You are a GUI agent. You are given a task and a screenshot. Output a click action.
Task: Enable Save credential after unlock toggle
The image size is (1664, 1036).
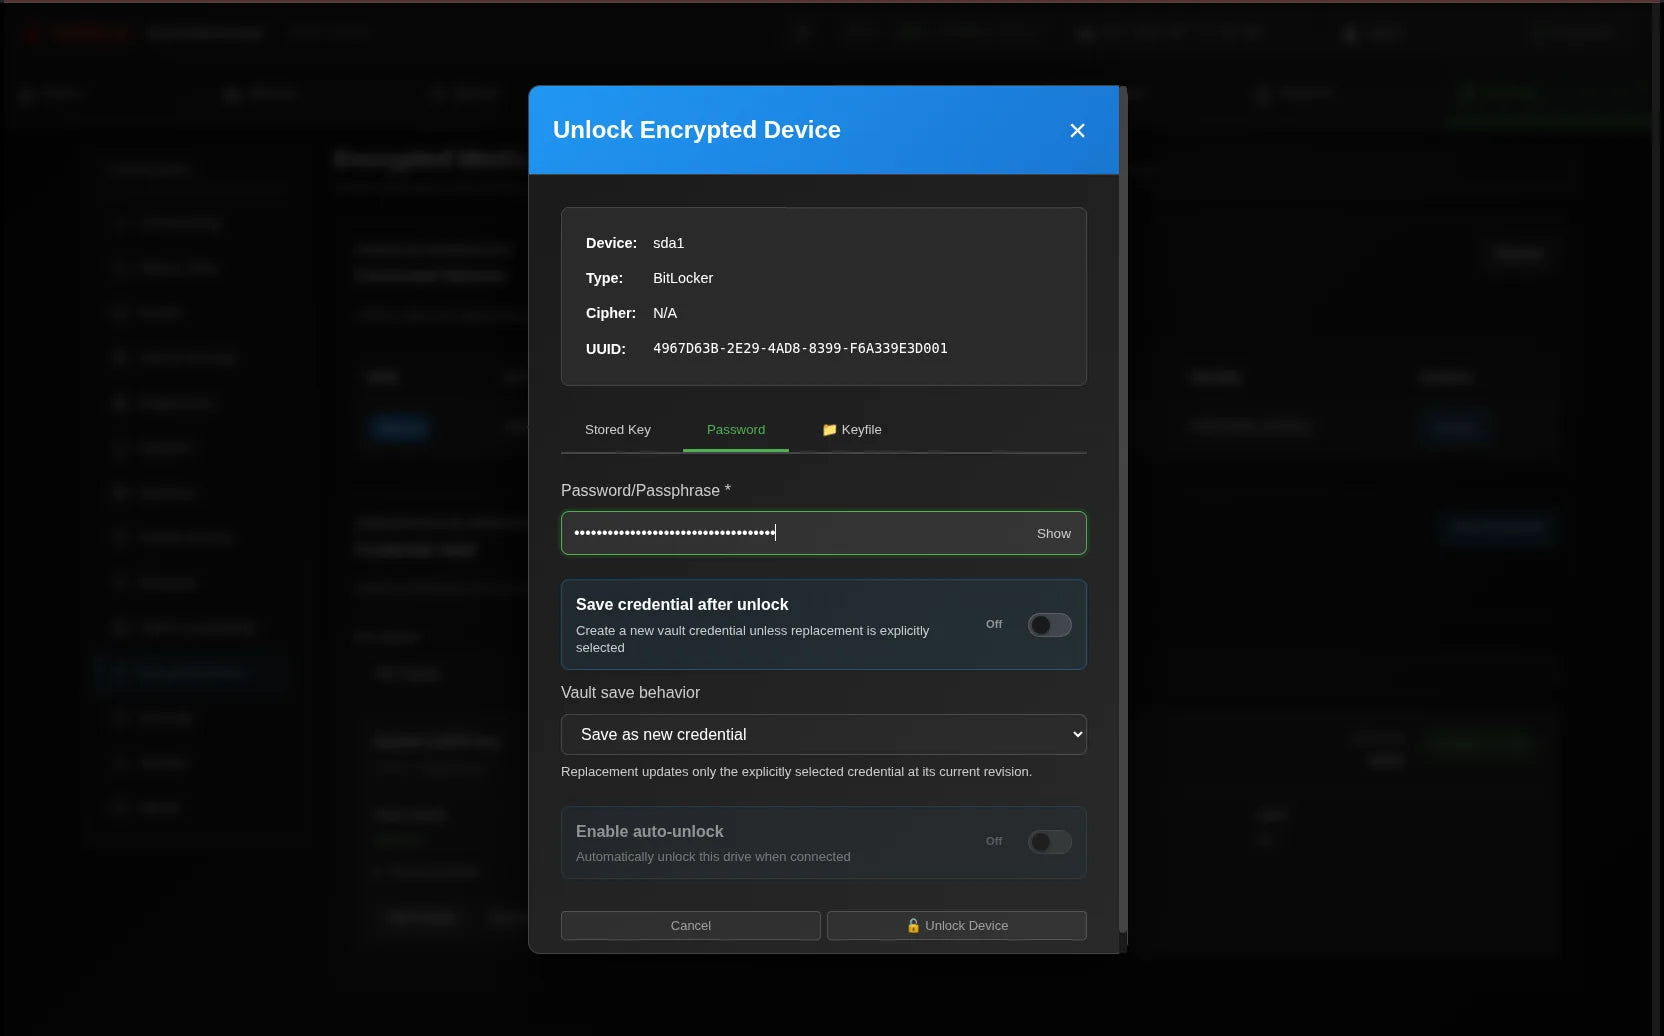click(1050, 625)
